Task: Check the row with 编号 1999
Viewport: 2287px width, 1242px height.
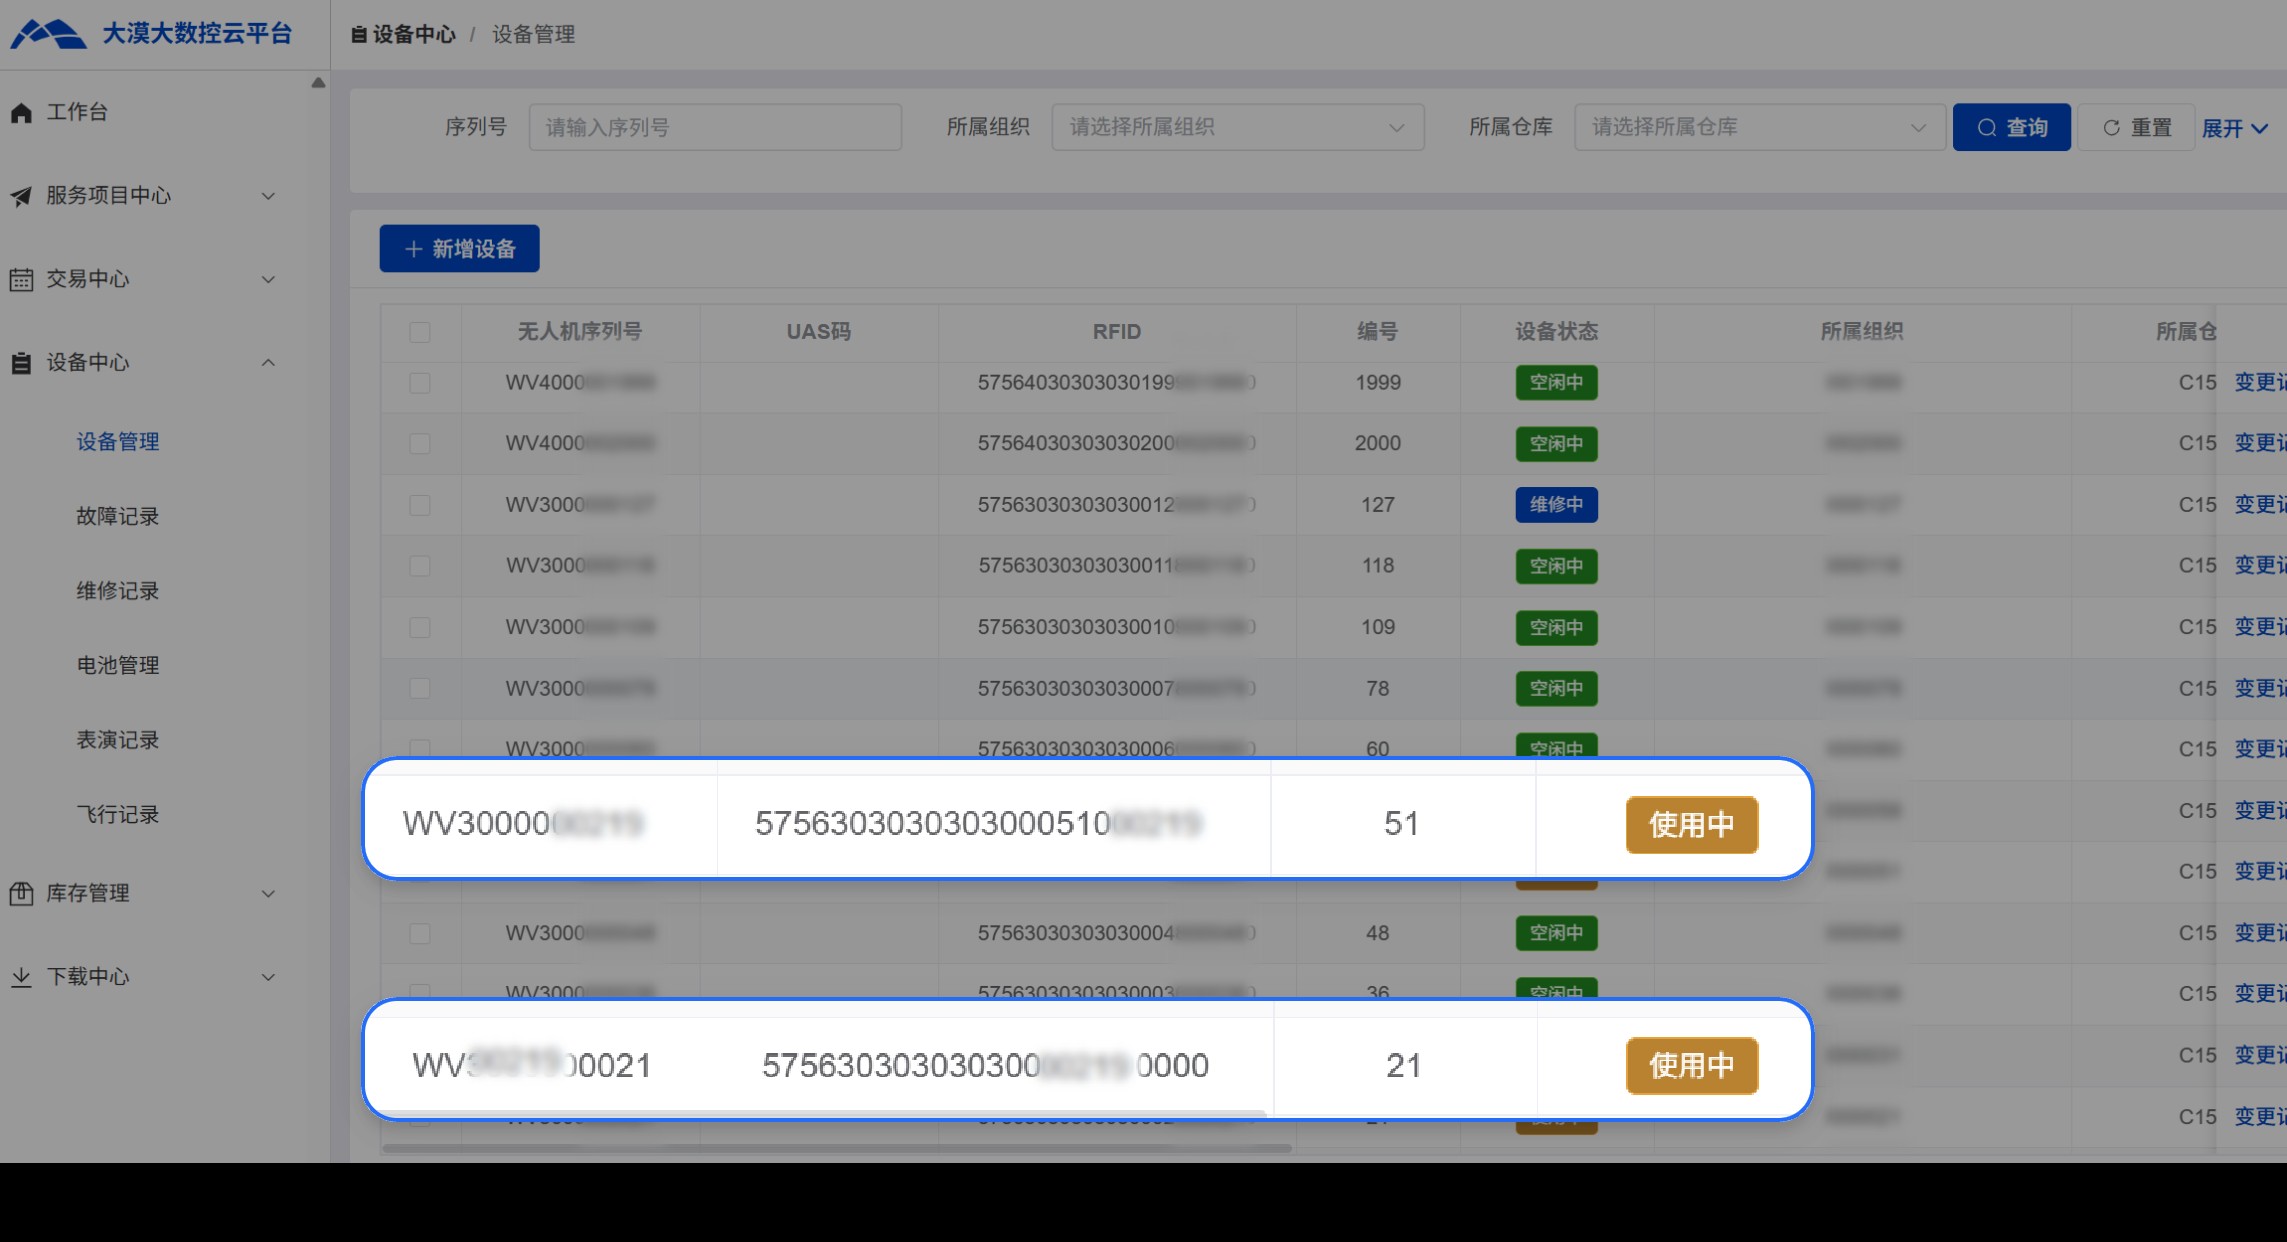Action: tap(420, 383)
